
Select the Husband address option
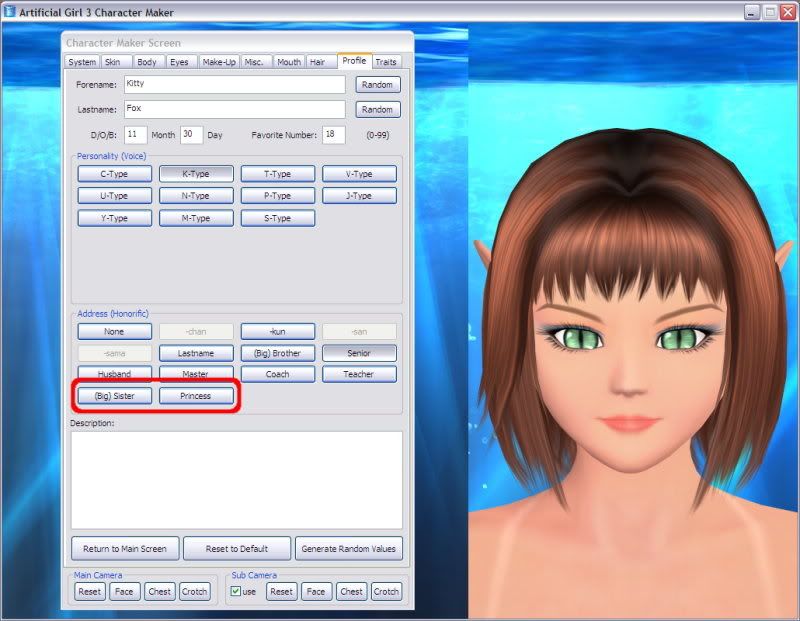coord(114,374)
